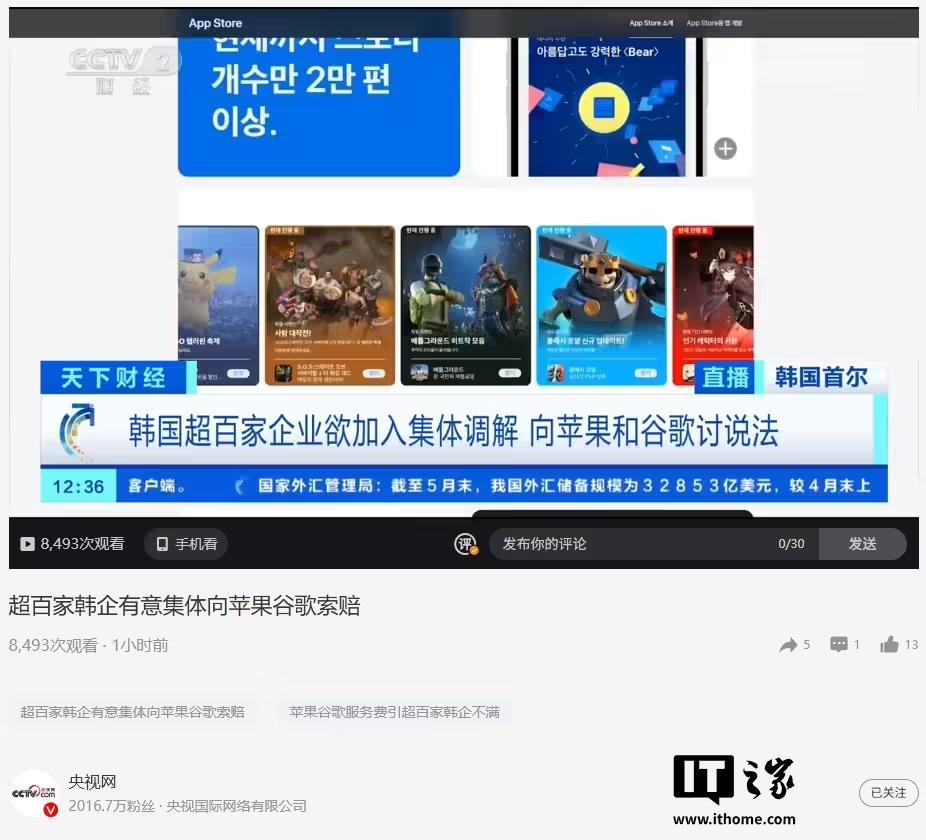Image resolution: width=926 pixels, height=840 pixels.
Task: Click 8,493次观看 · 1小时前 info text
Action: (x=89, y=645)
